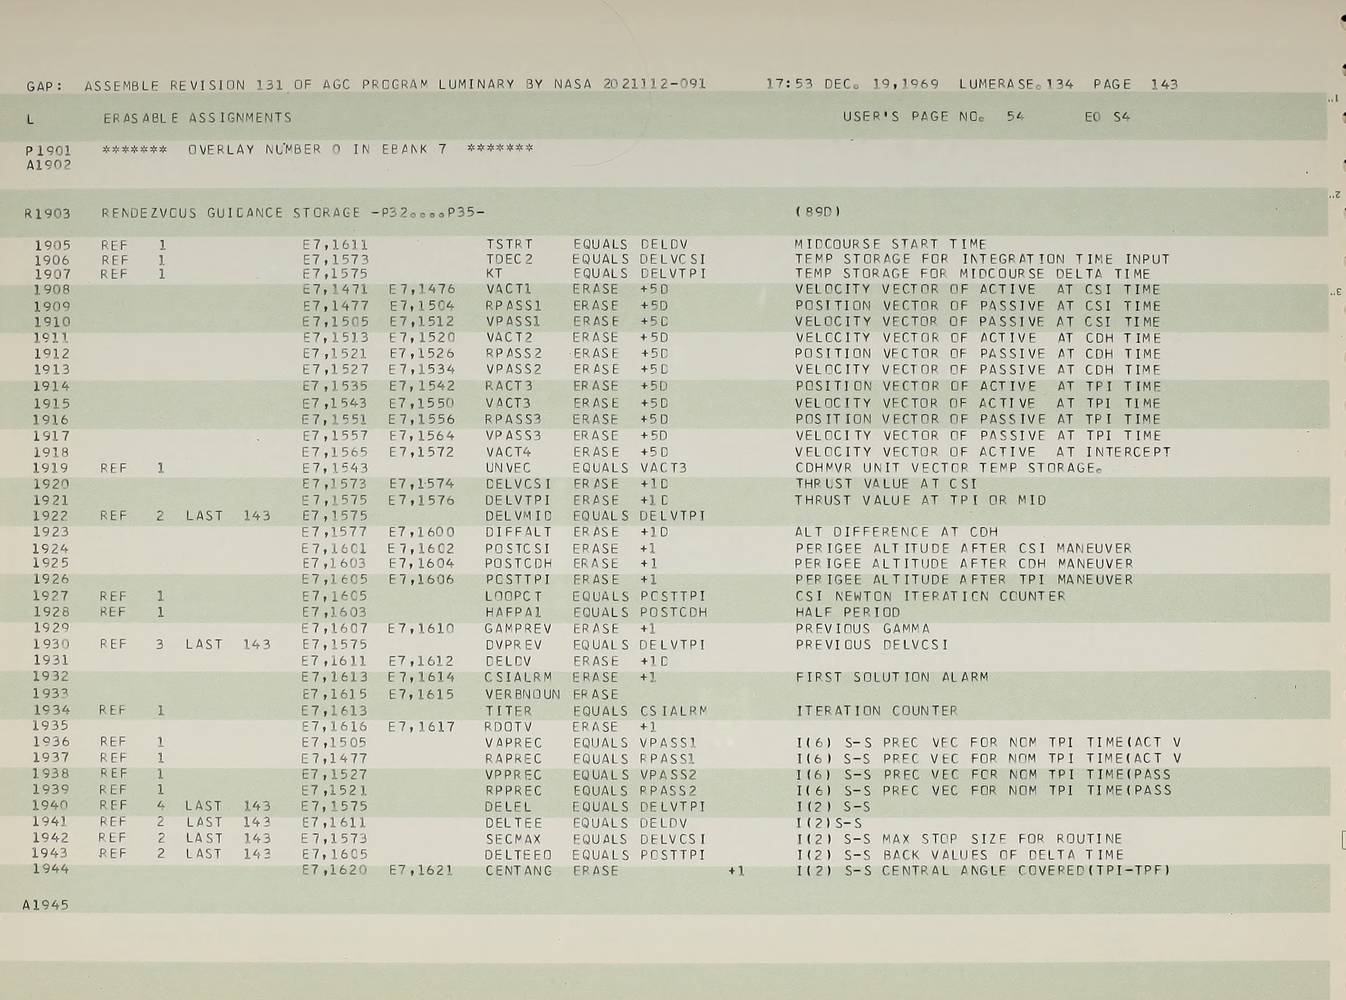Click the symbol name DELTEE
This screenshot has height=1000, width=1346.
tap(514, 823)
